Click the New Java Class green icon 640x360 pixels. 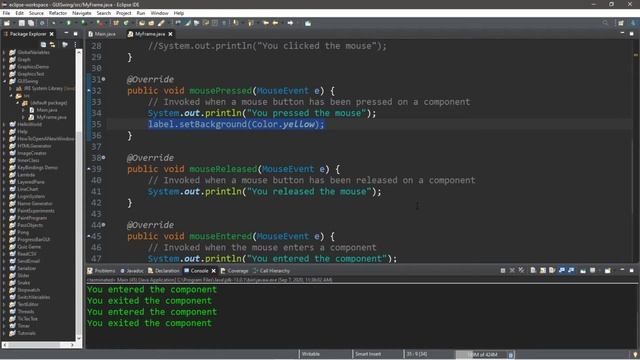tap(126, 23)
